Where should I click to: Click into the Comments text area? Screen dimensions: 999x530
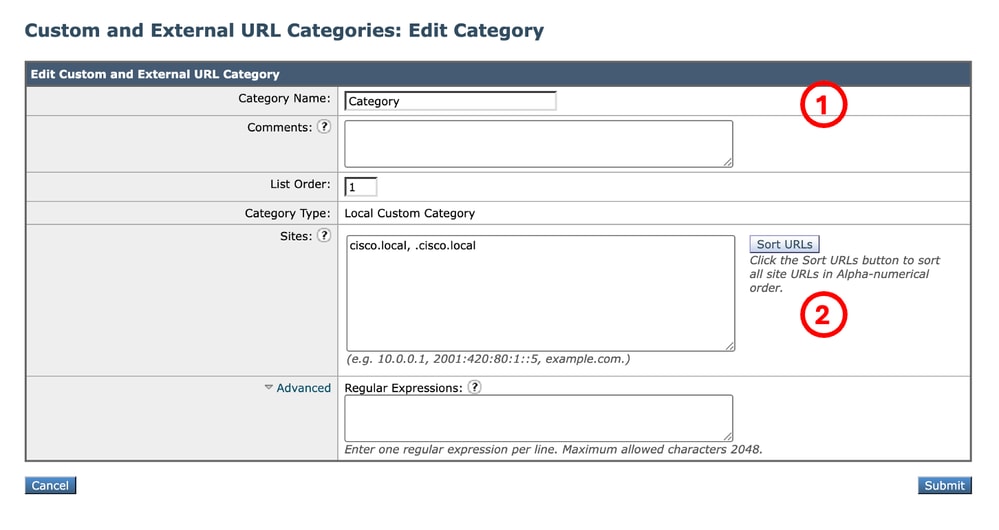[x=538, y=144]
